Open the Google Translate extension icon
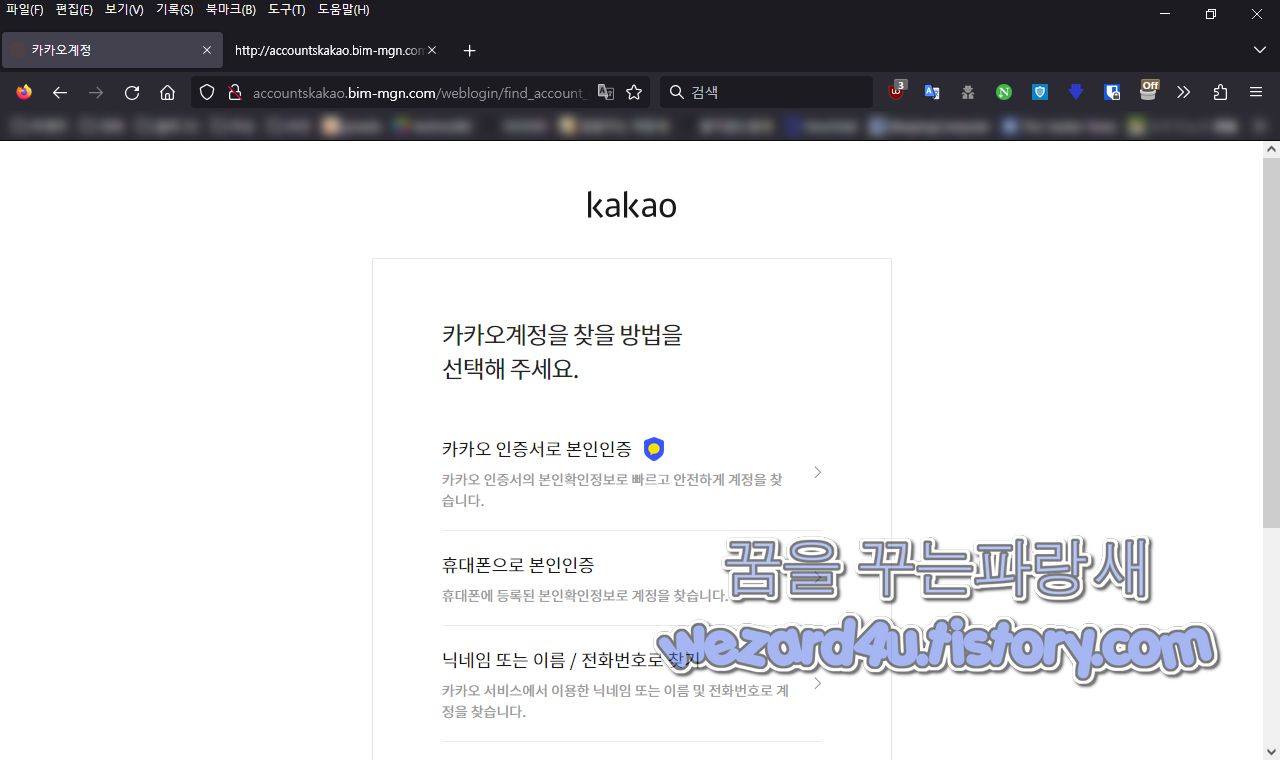Viewport: 1280px width, 760px height. pos(932,92)
